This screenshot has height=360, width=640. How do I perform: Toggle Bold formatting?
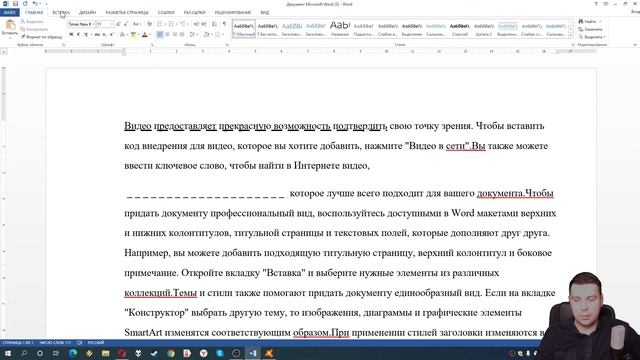pos(71,35)
